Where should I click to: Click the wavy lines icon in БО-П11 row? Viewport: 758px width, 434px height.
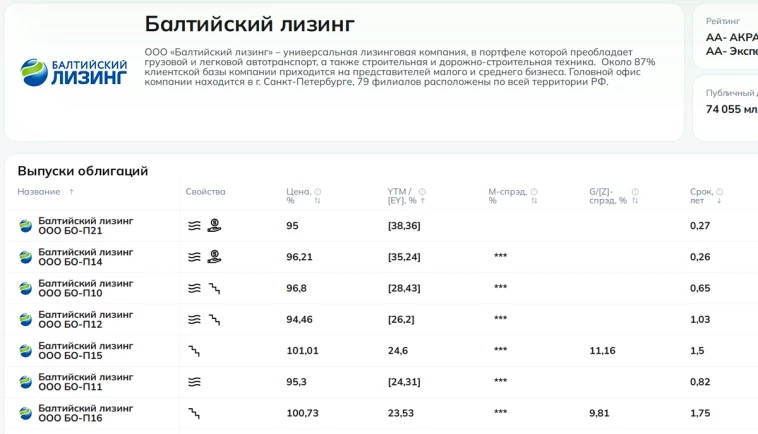pyautogui.click(x=194, y=382)
